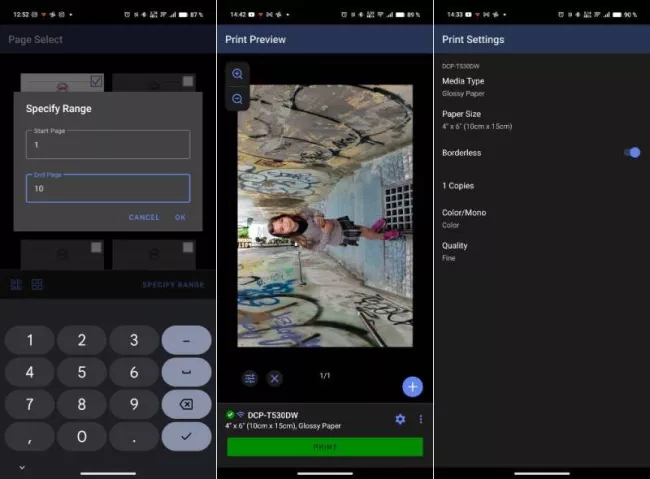Remove photo with the X icon
The width and height of the screenshot is (650, 479).
pyautogui.click(x=274, y=378)
